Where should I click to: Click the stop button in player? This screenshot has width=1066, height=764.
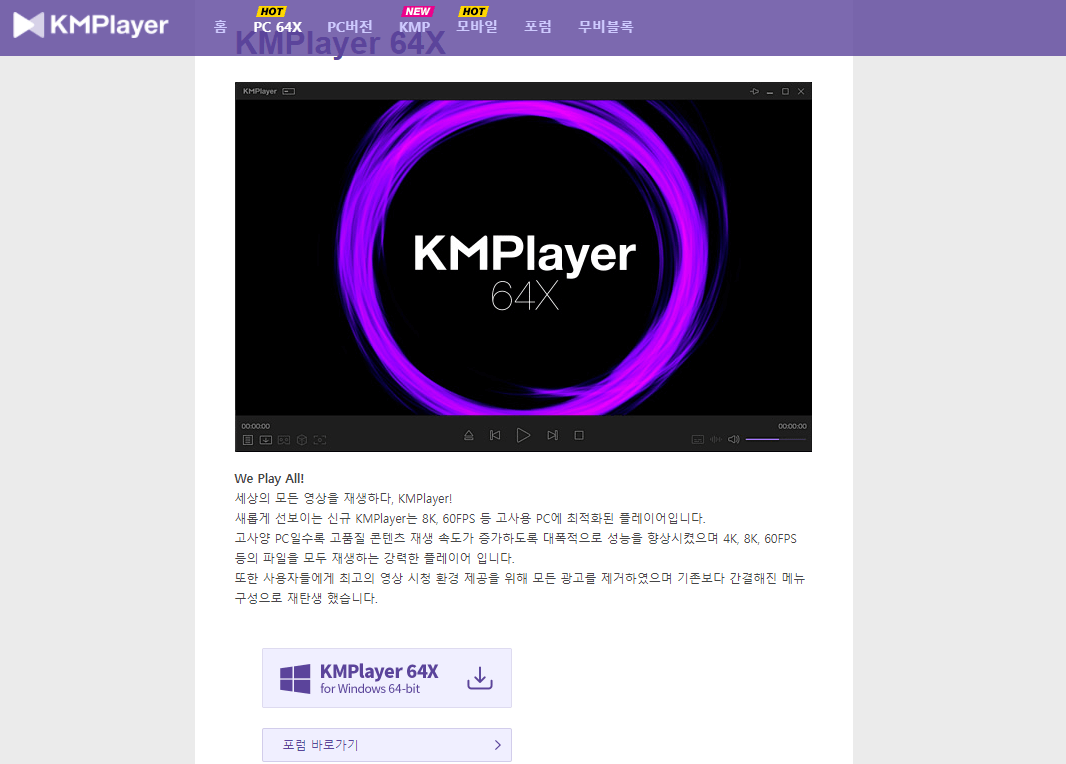pos(579,435)
